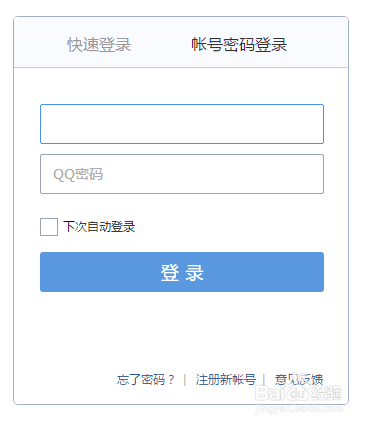Select the blue-outlined top input box
This screenshot has height=426, width=372.
pos(182,124)
